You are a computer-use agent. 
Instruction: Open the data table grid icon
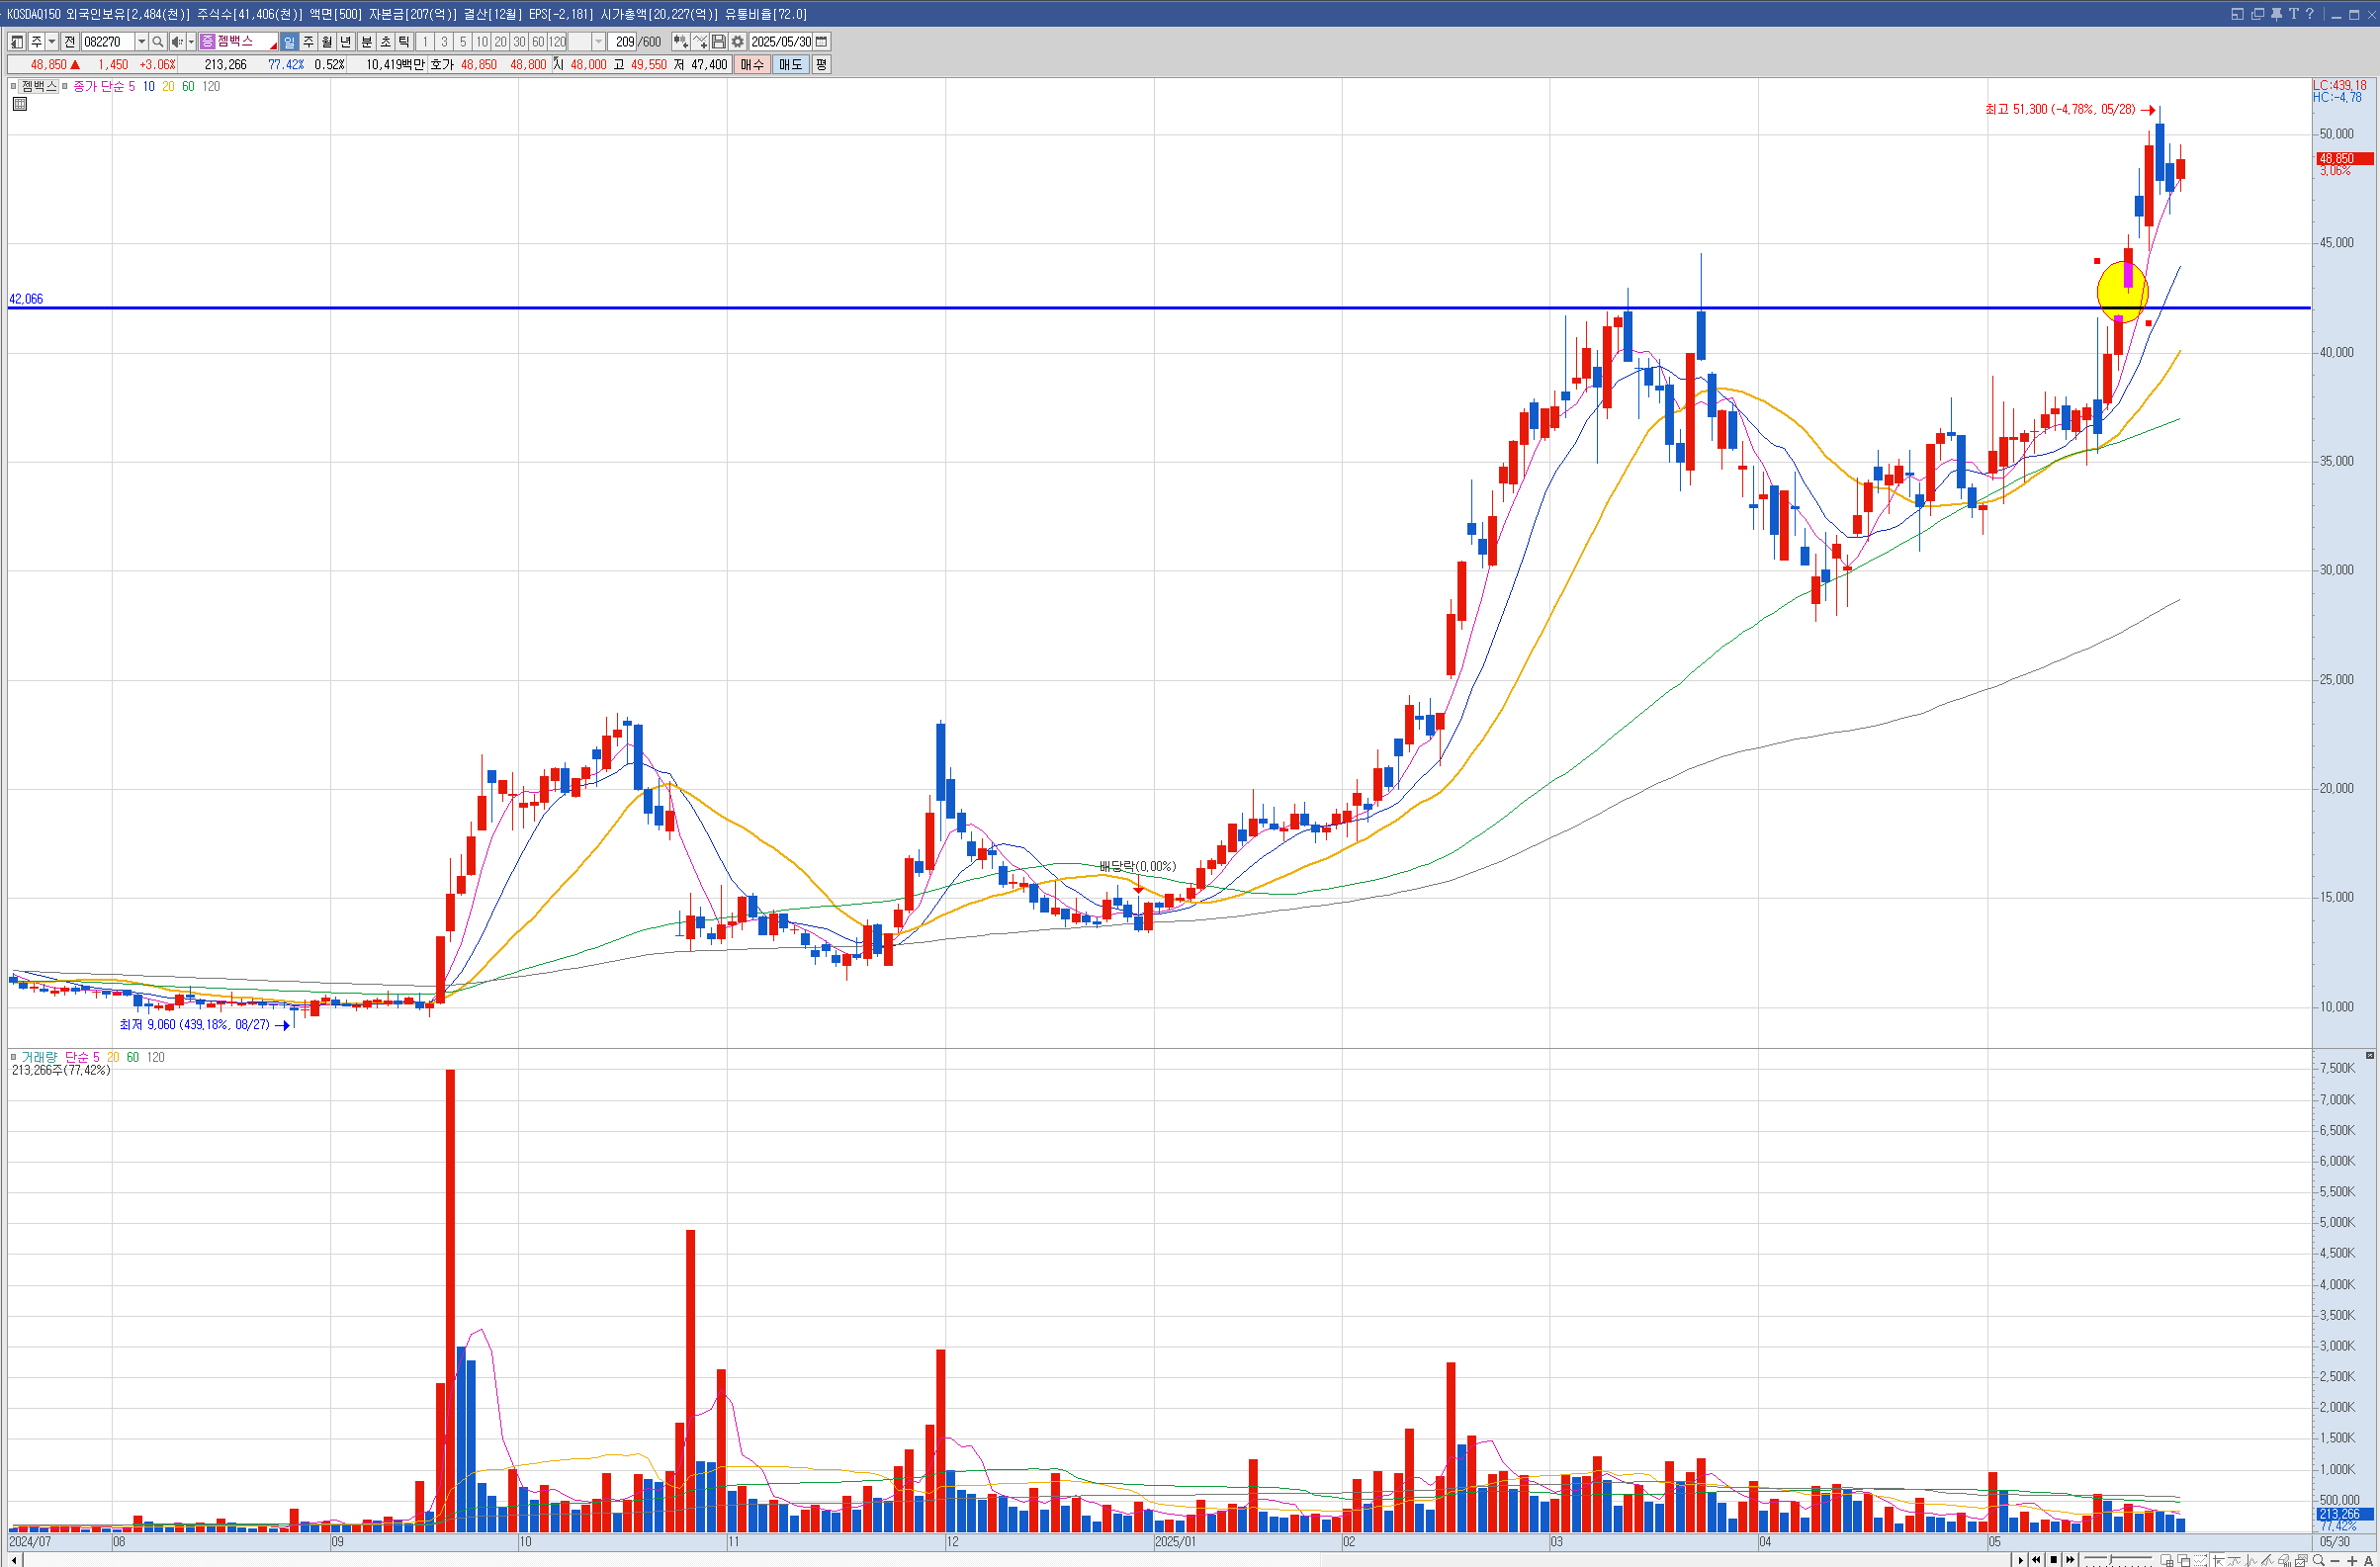pos(19,104)
